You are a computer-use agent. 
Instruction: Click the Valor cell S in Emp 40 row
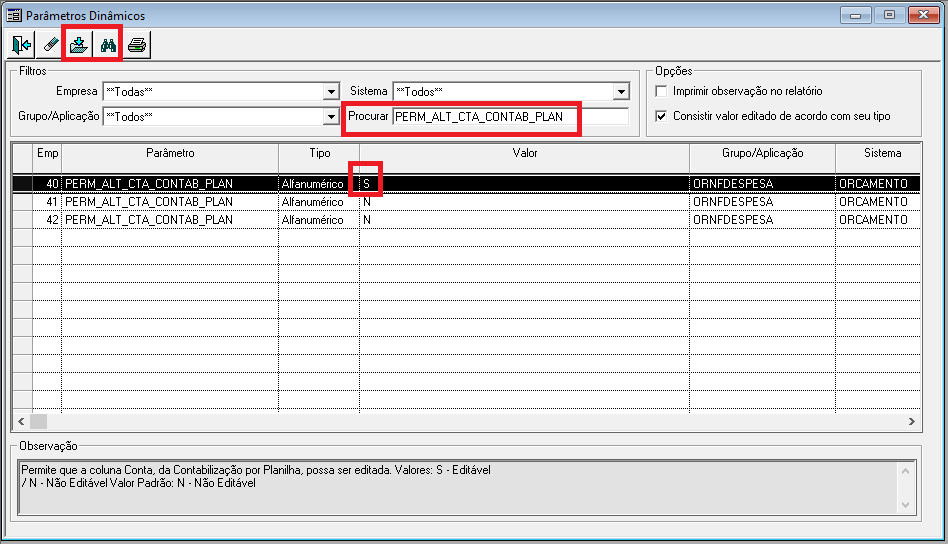525,184
